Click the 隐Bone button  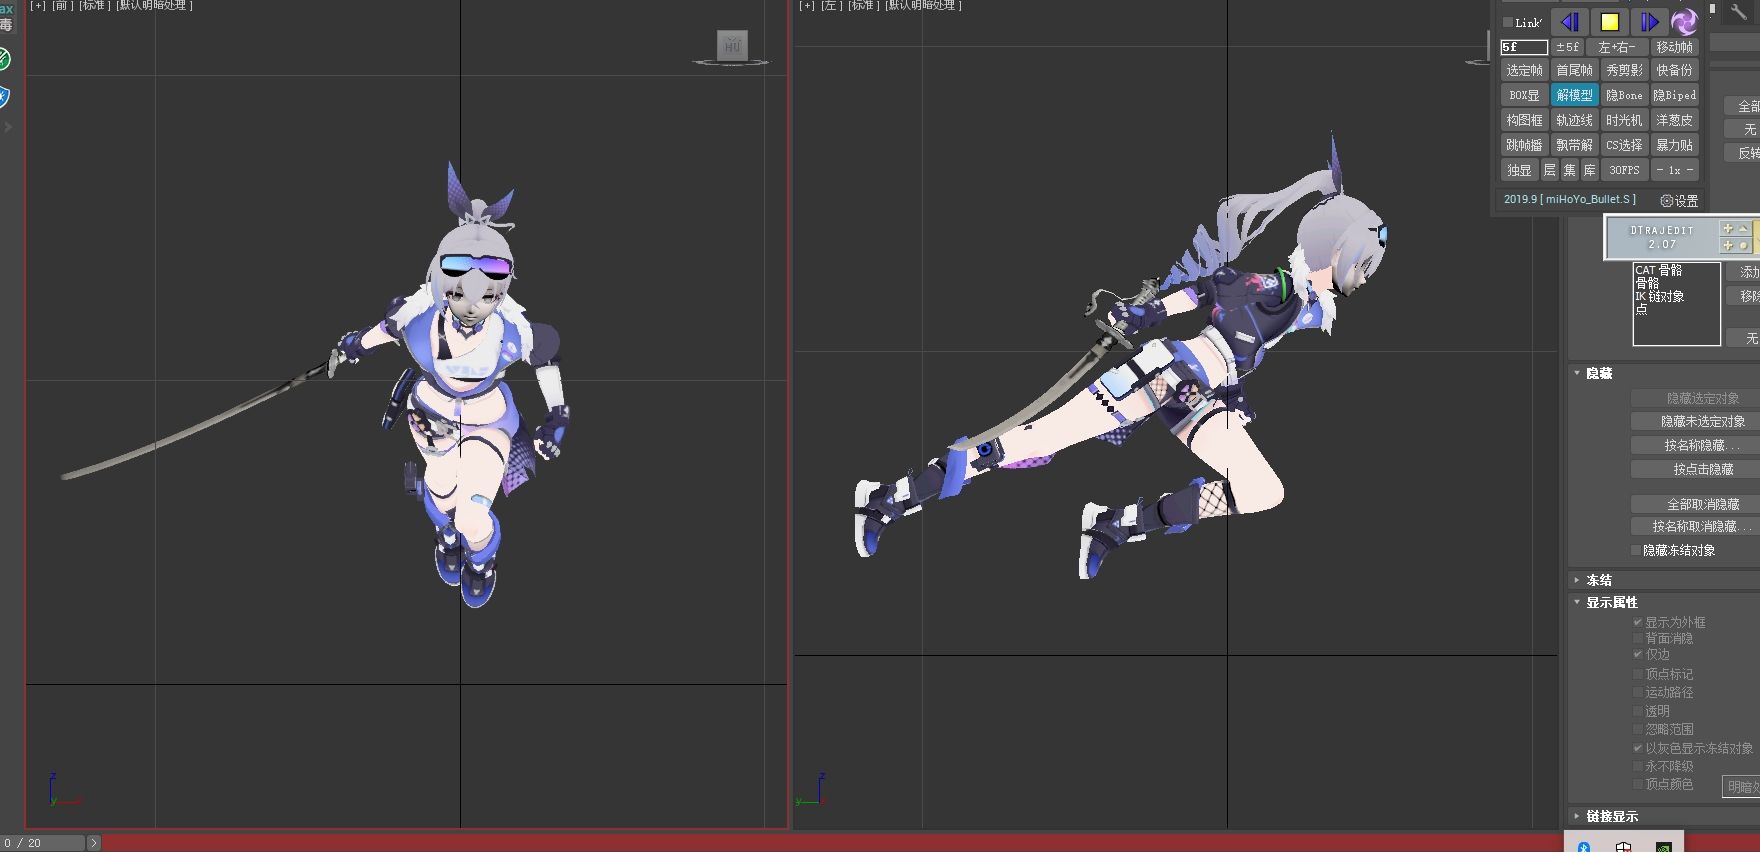tap(1624, 95)
